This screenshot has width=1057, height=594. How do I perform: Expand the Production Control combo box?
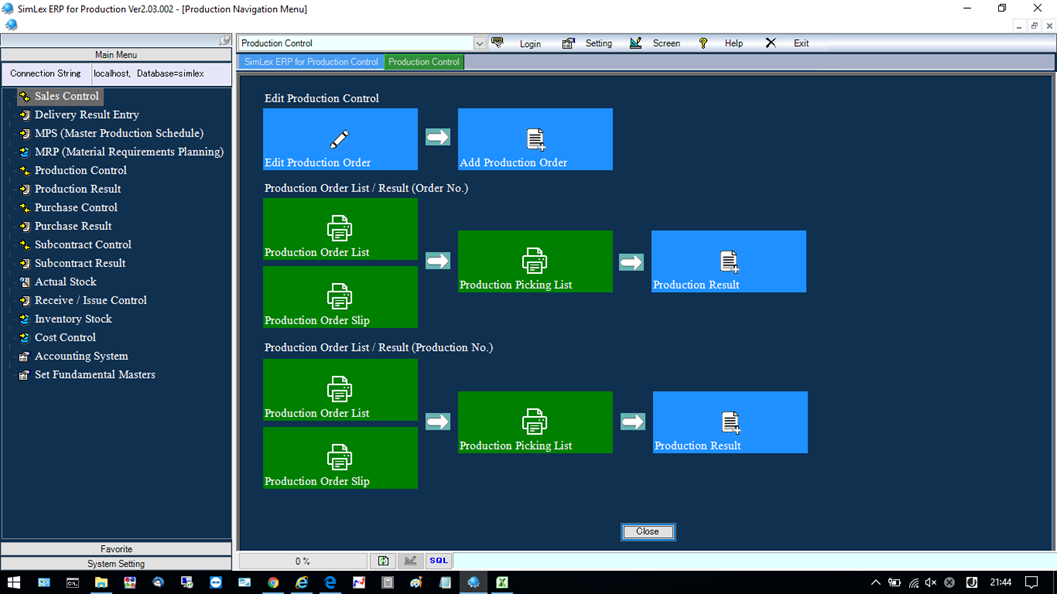(x=479, y=43)
